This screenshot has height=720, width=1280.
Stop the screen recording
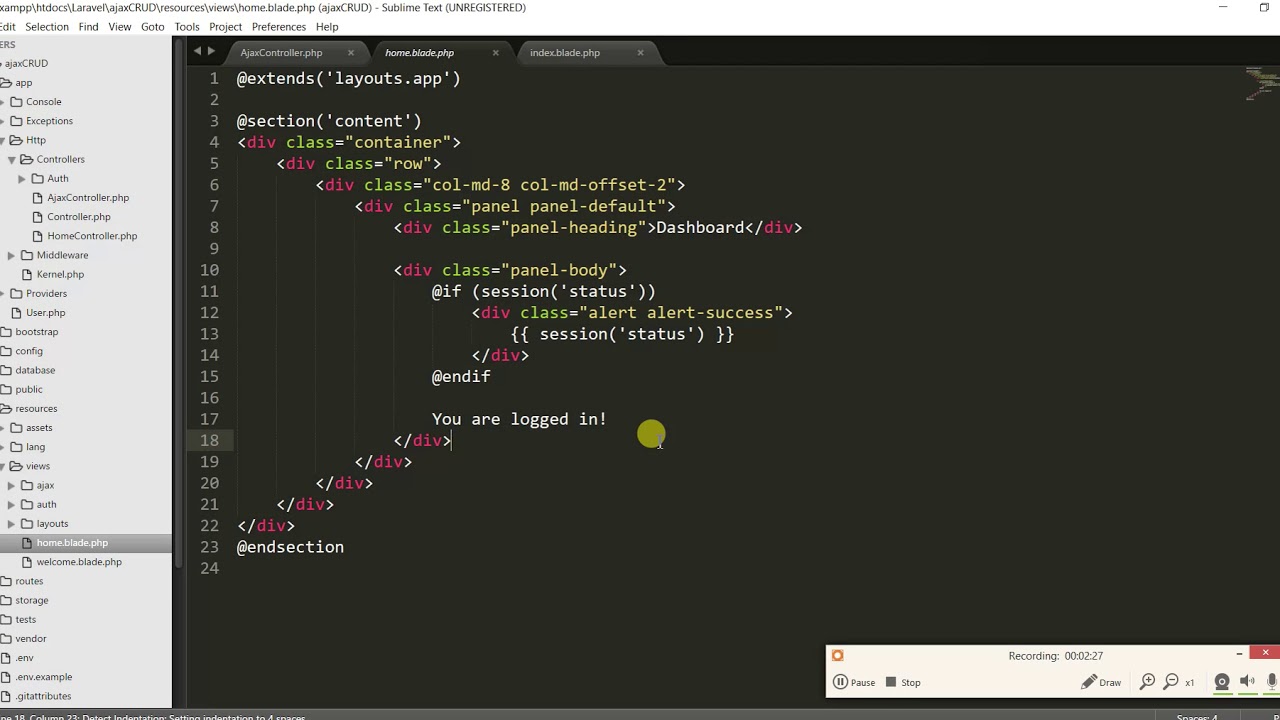pos(902,682)
